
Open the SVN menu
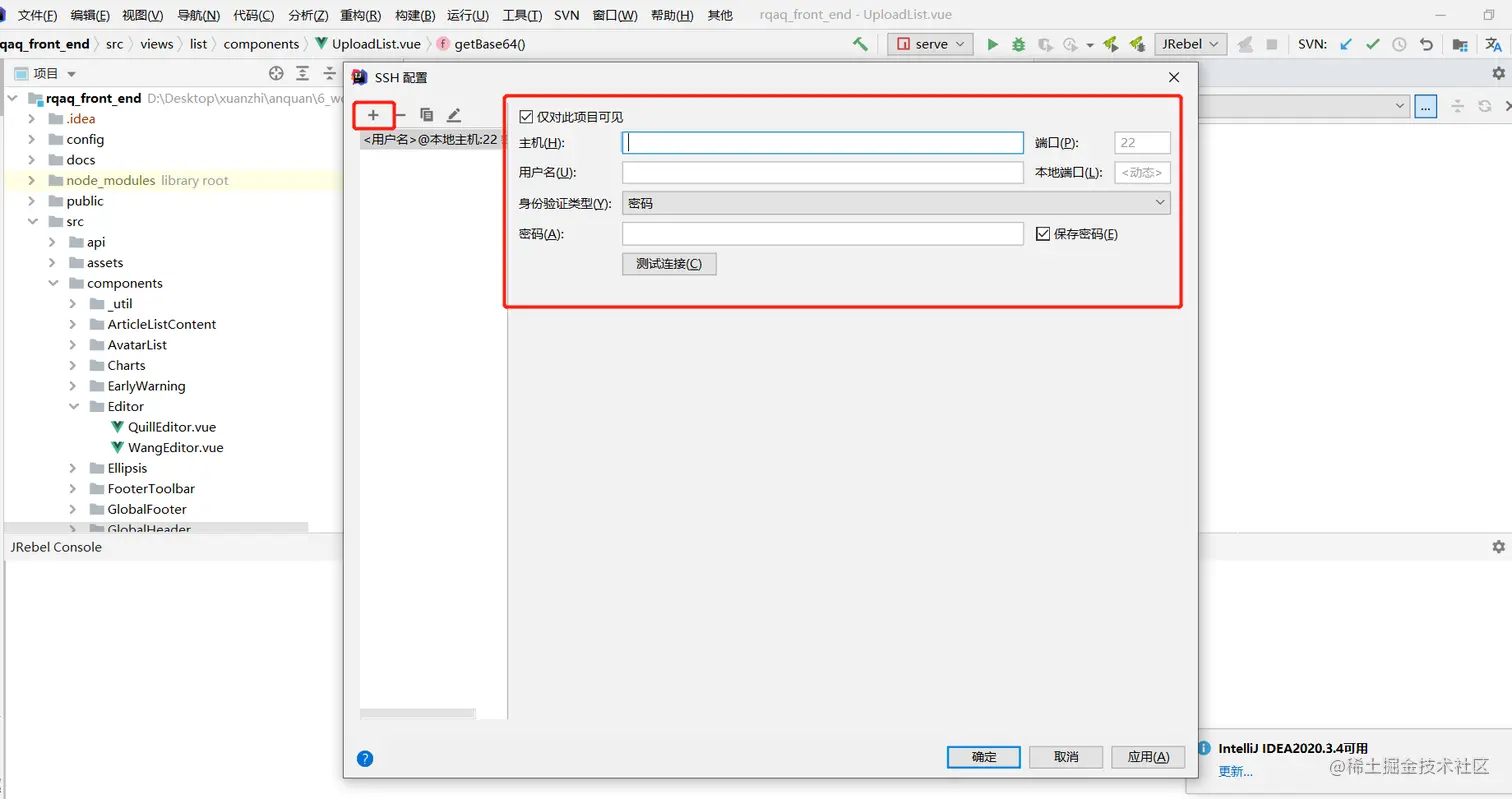[566, 16]
